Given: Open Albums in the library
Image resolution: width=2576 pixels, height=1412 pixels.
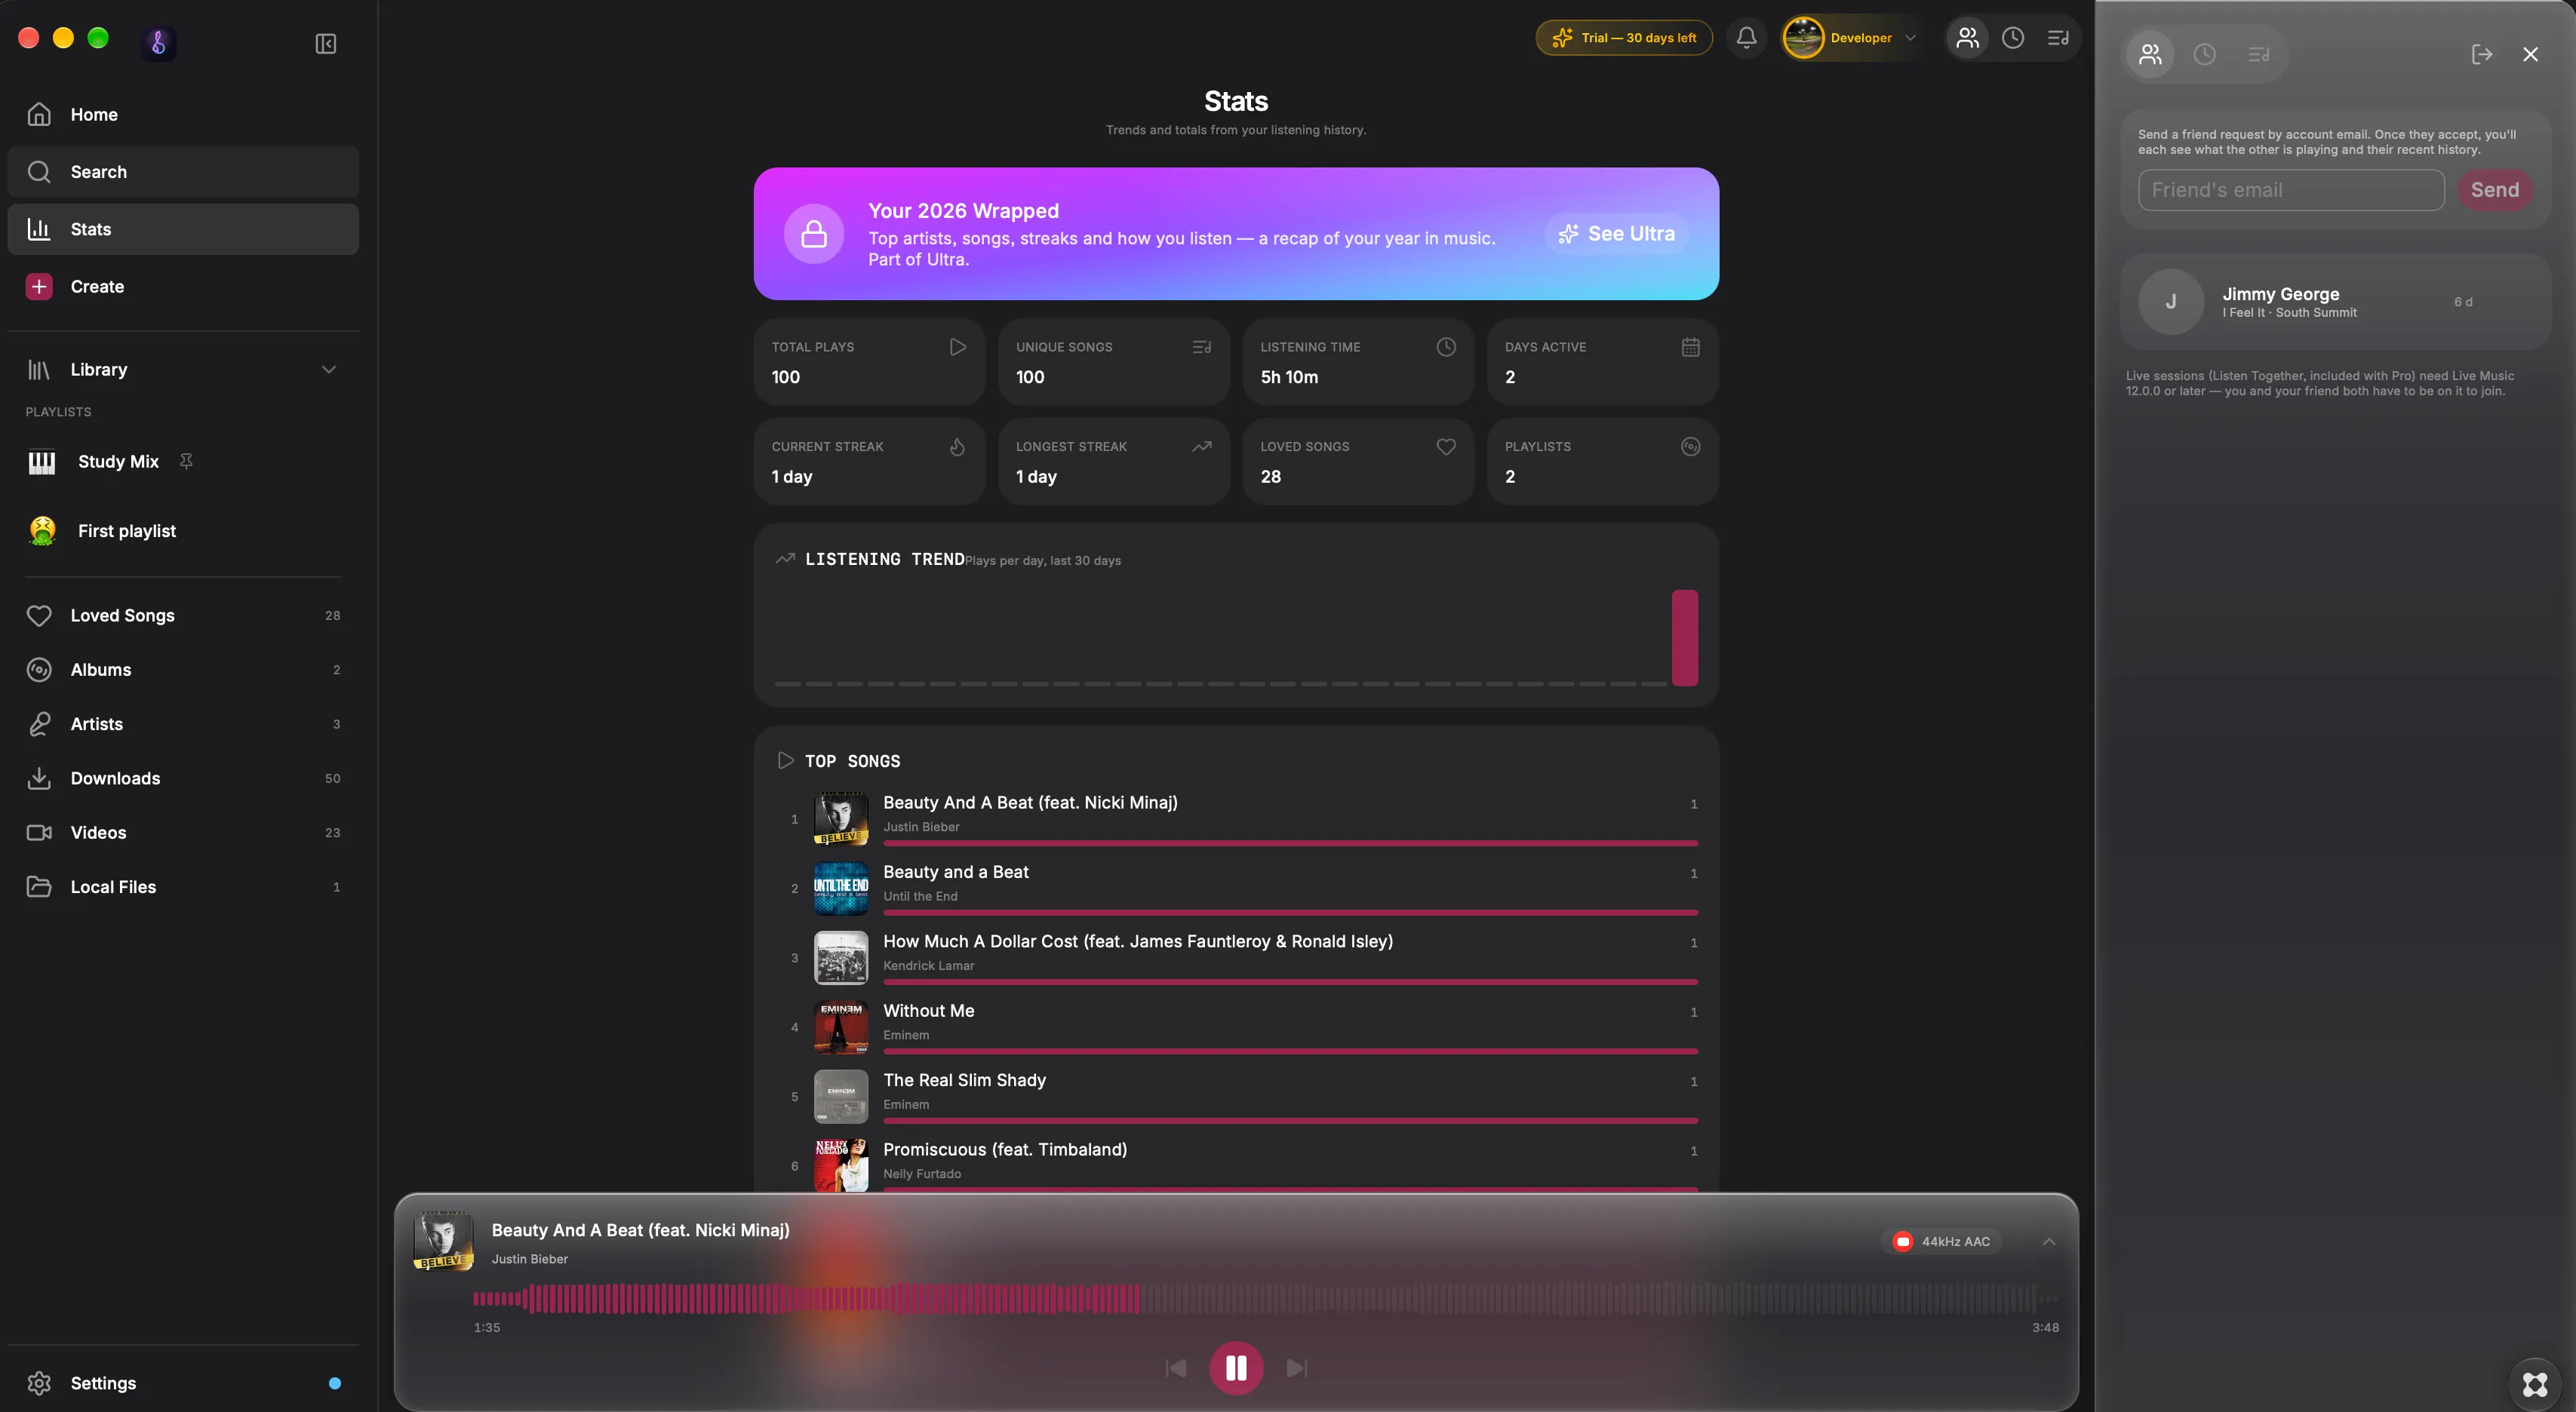Looking at the screenshot, I should pyautogui.click(x=183, y=670).
